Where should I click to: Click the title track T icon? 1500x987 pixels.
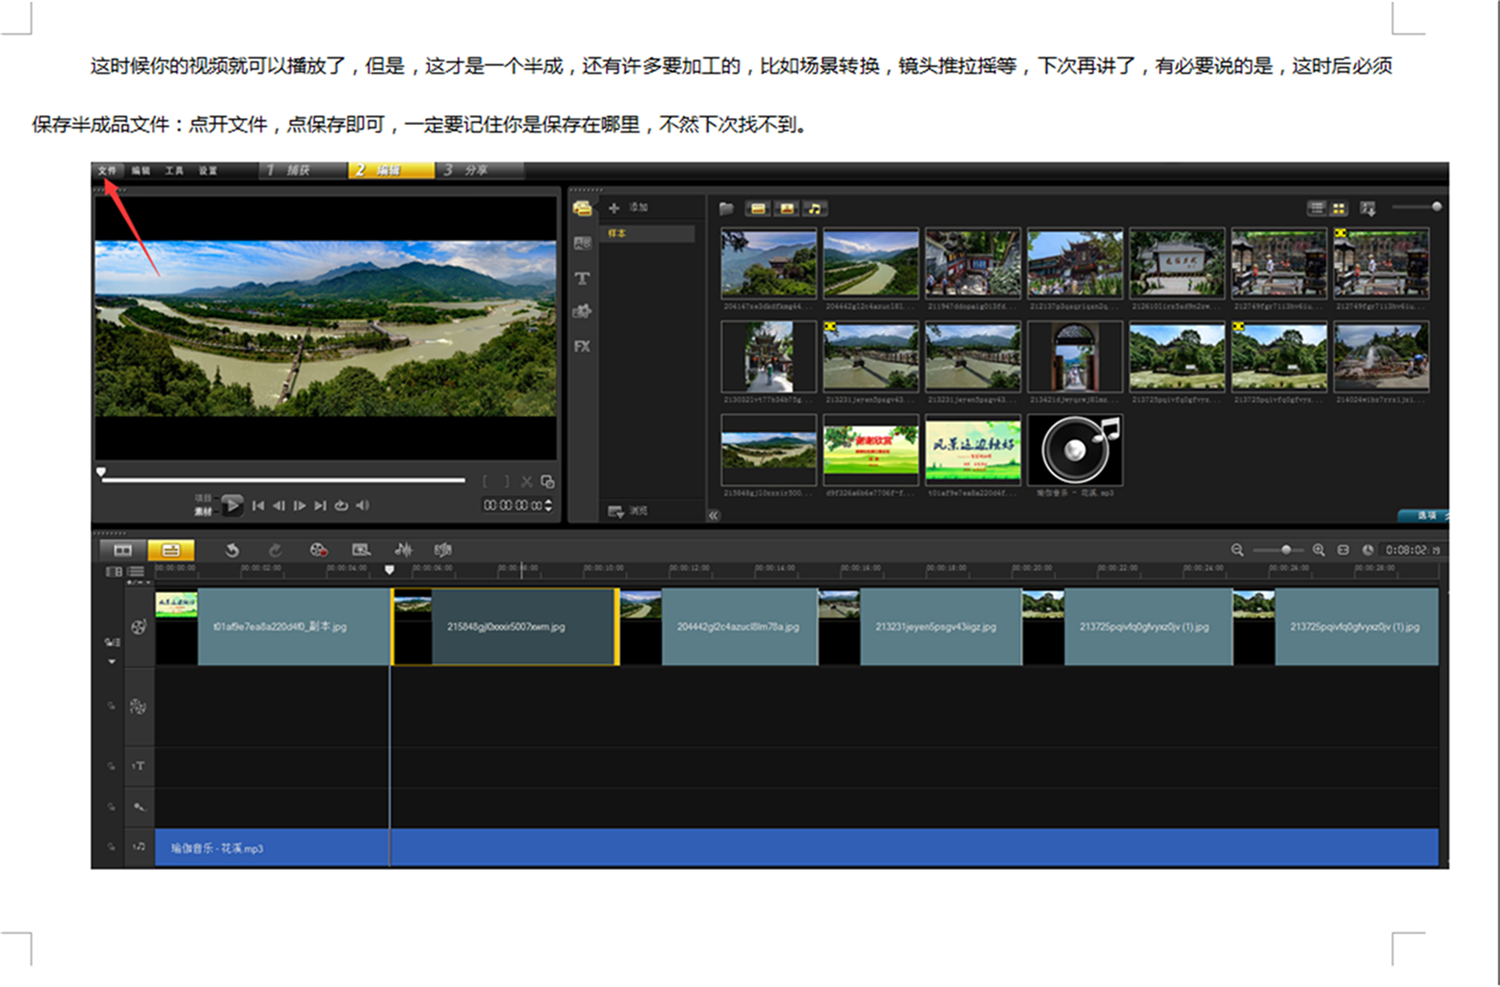coord(139,766)
